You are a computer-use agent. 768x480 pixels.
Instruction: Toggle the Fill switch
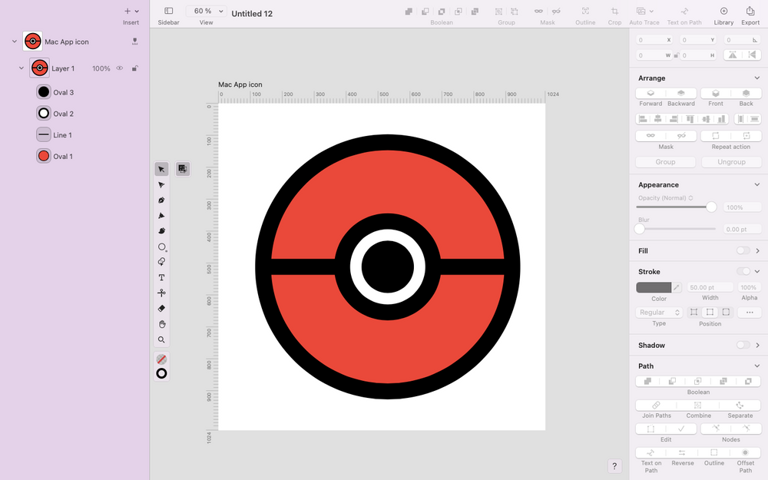coord(743,251)
